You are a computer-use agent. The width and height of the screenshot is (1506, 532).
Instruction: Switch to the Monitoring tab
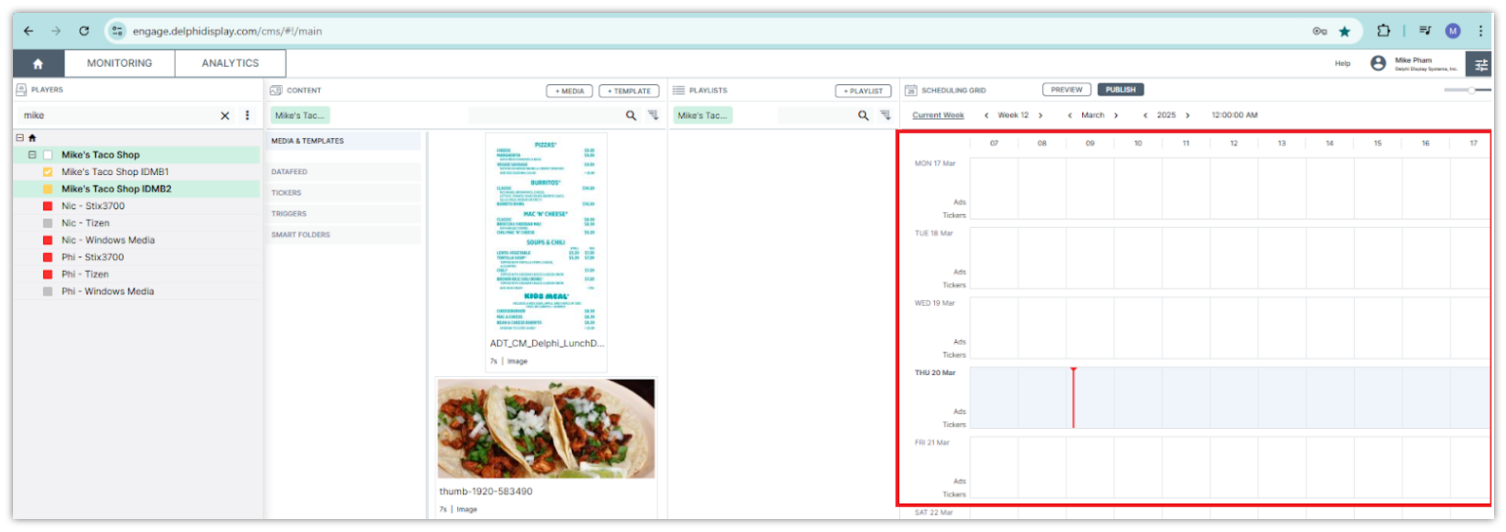[x=119, y=63]
